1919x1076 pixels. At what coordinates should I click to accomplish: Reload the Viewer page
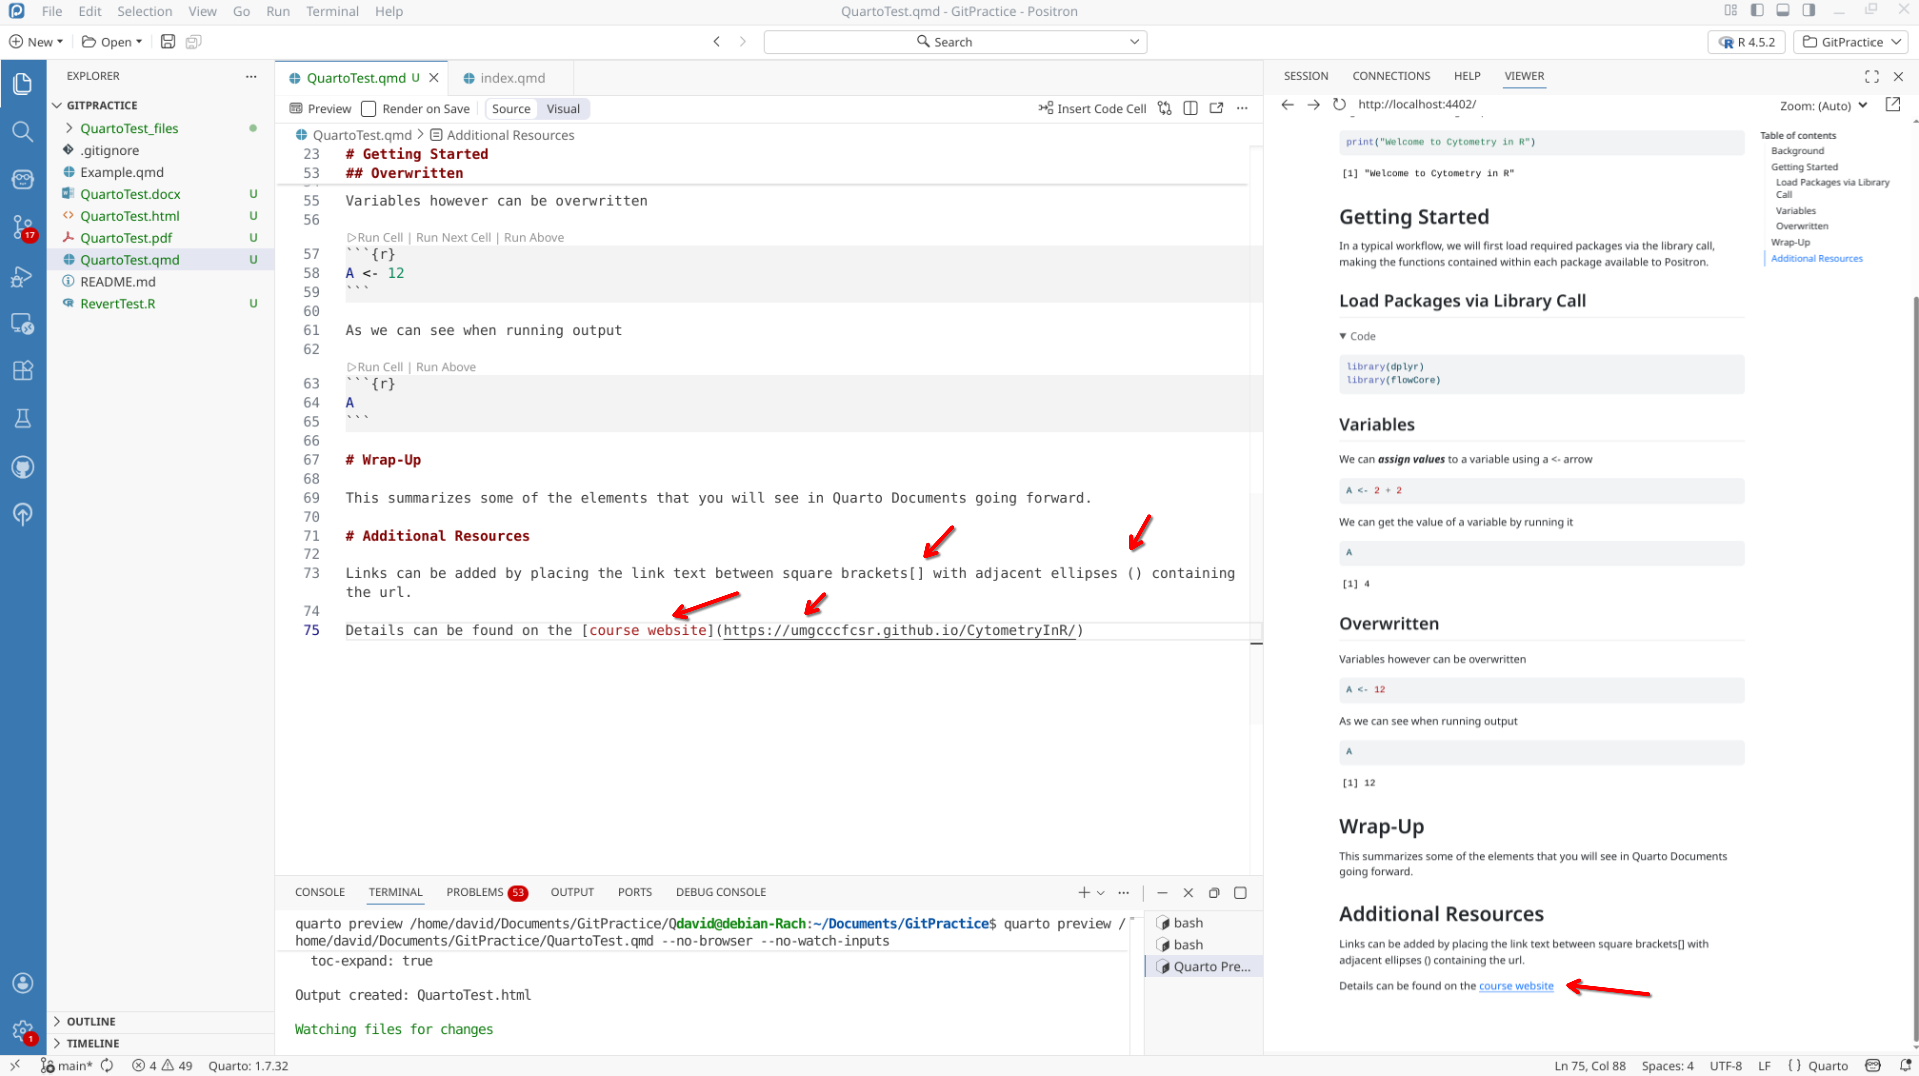click(x=1339, y=105)
